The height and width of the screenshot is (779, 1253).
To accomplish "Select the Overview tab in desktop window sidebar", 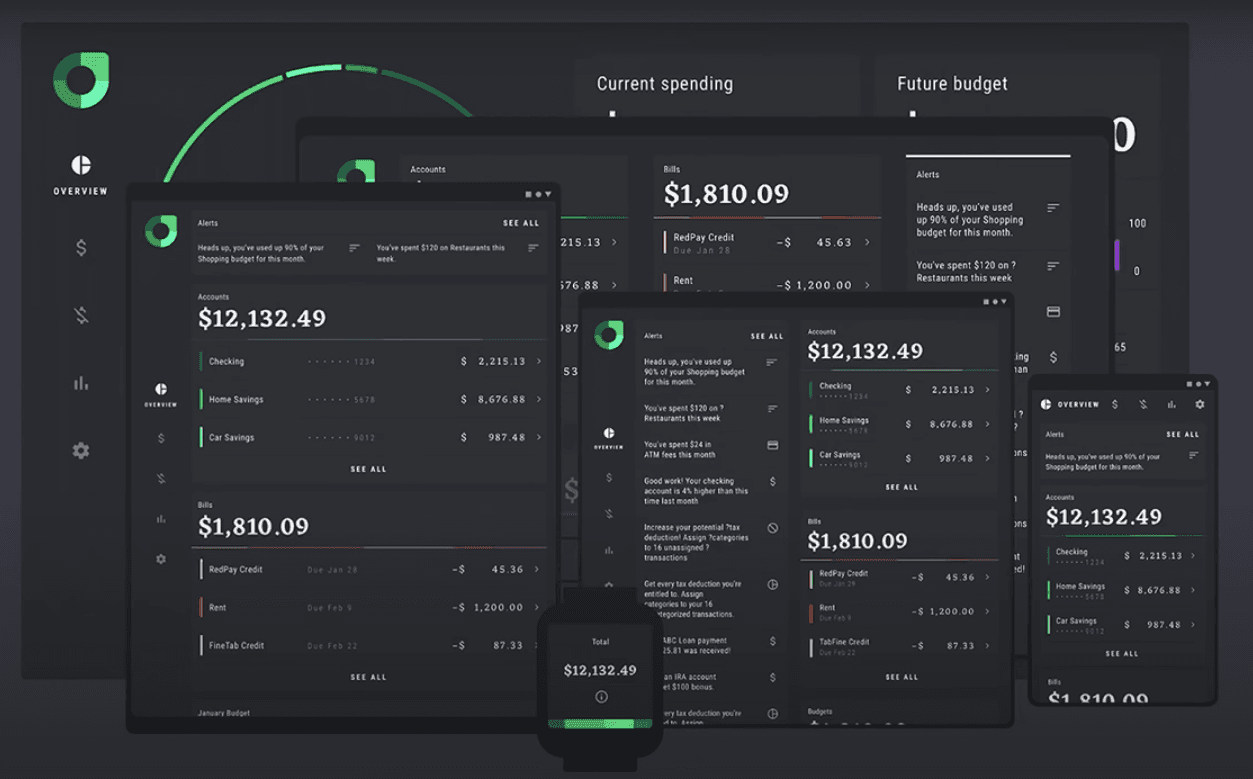I will pos(81,175).
